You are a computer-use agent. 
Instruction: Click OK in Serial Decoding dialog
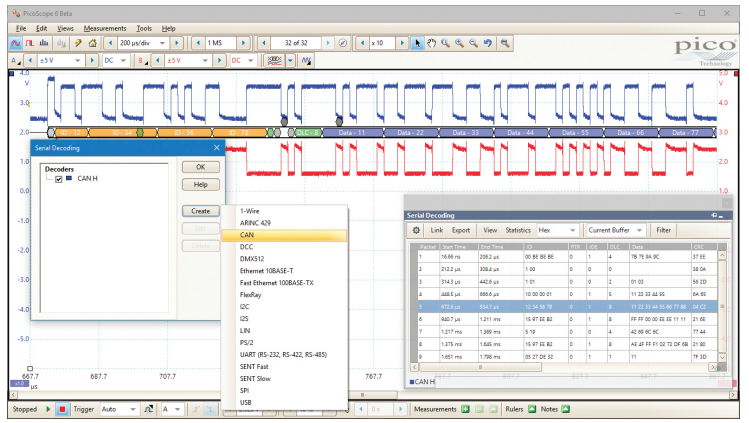pos(201,167)
